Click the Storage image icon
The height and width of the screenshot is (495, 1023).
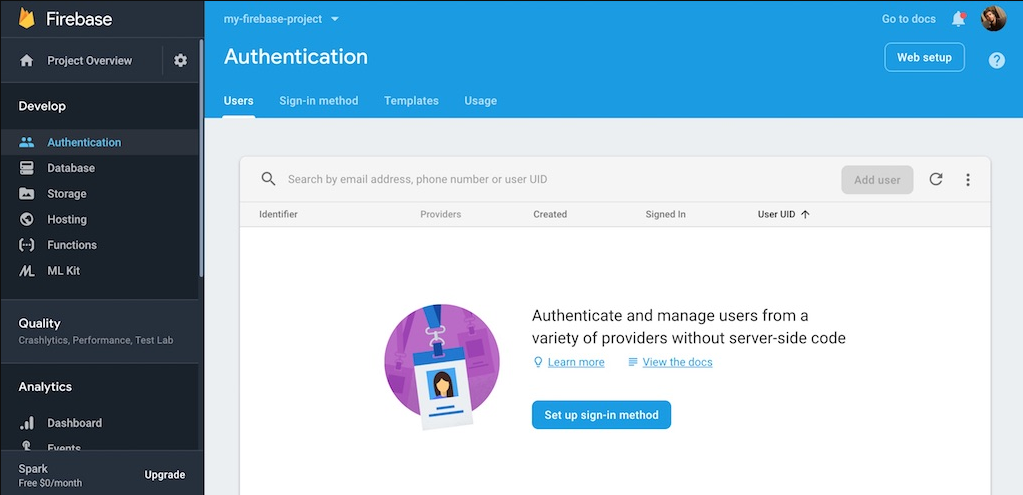coord(27,194)
